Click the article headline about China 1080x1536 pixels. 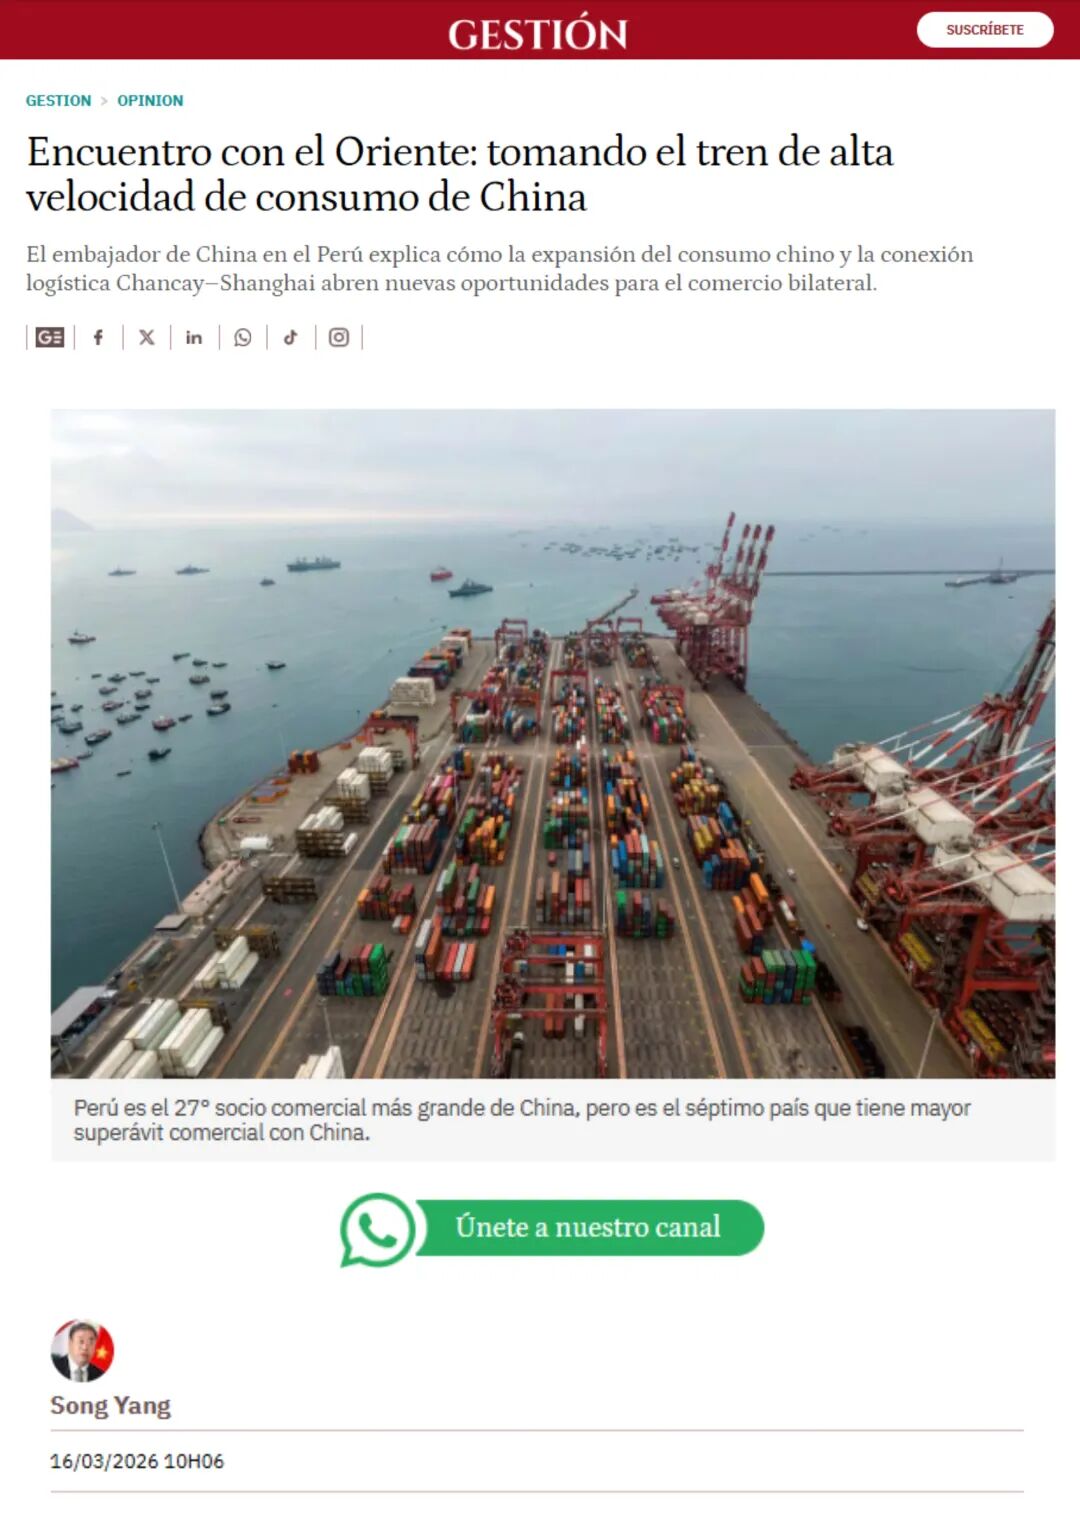460,174
